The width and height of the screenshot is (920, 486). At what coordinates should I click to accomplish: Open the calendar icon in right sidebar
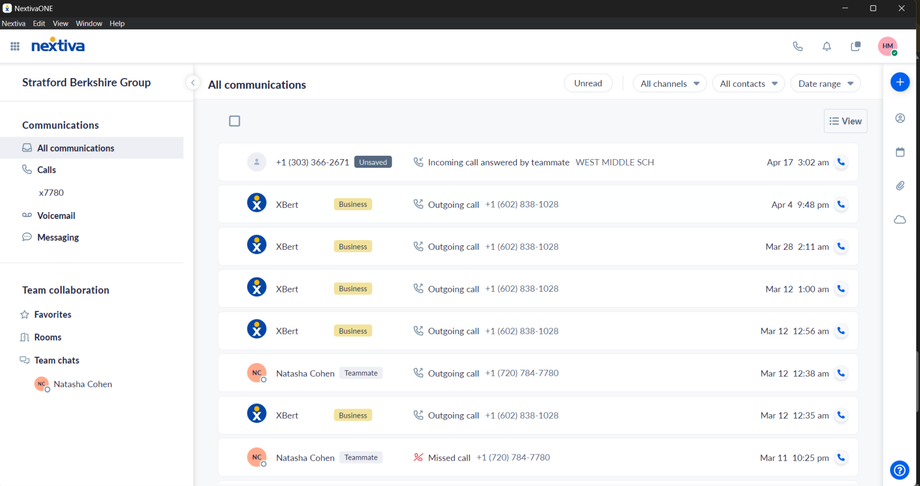[x=899, y=152]
